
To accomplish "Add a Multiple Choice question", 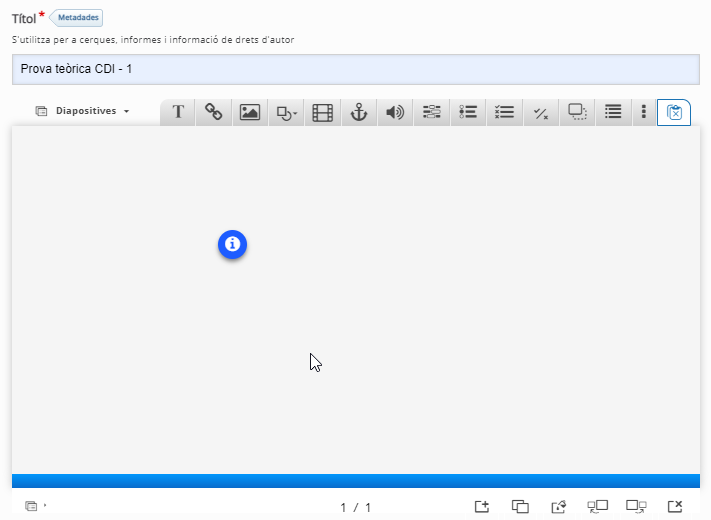I will tap(504, 112).
